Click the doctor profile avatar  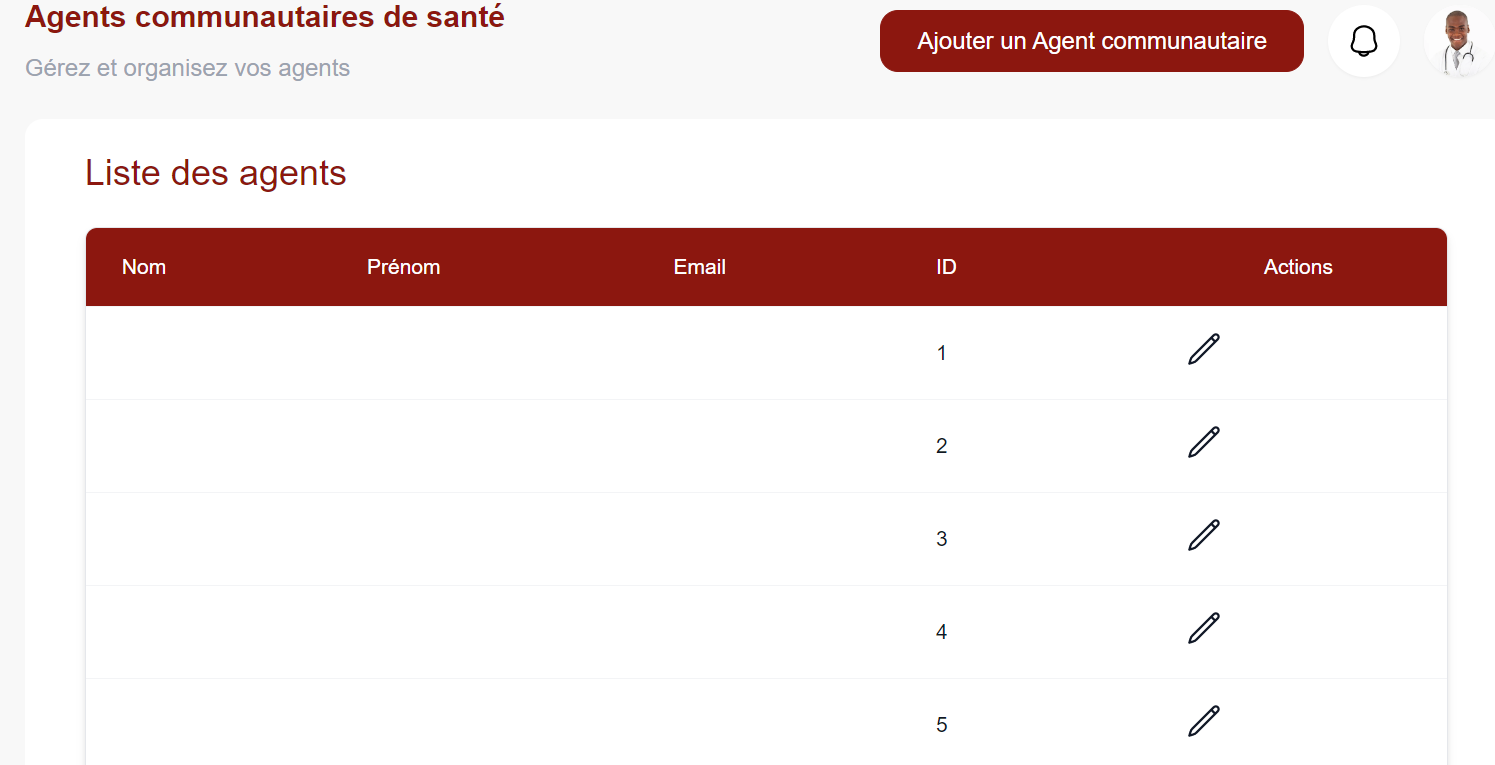click(x=1458, y=41)
